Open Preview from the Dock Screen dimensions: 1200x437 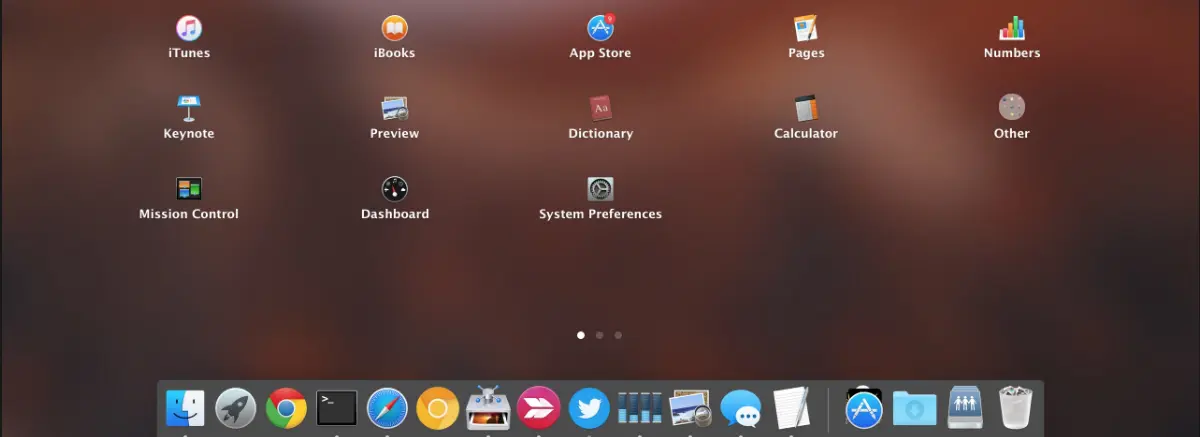tap(690, 408)
